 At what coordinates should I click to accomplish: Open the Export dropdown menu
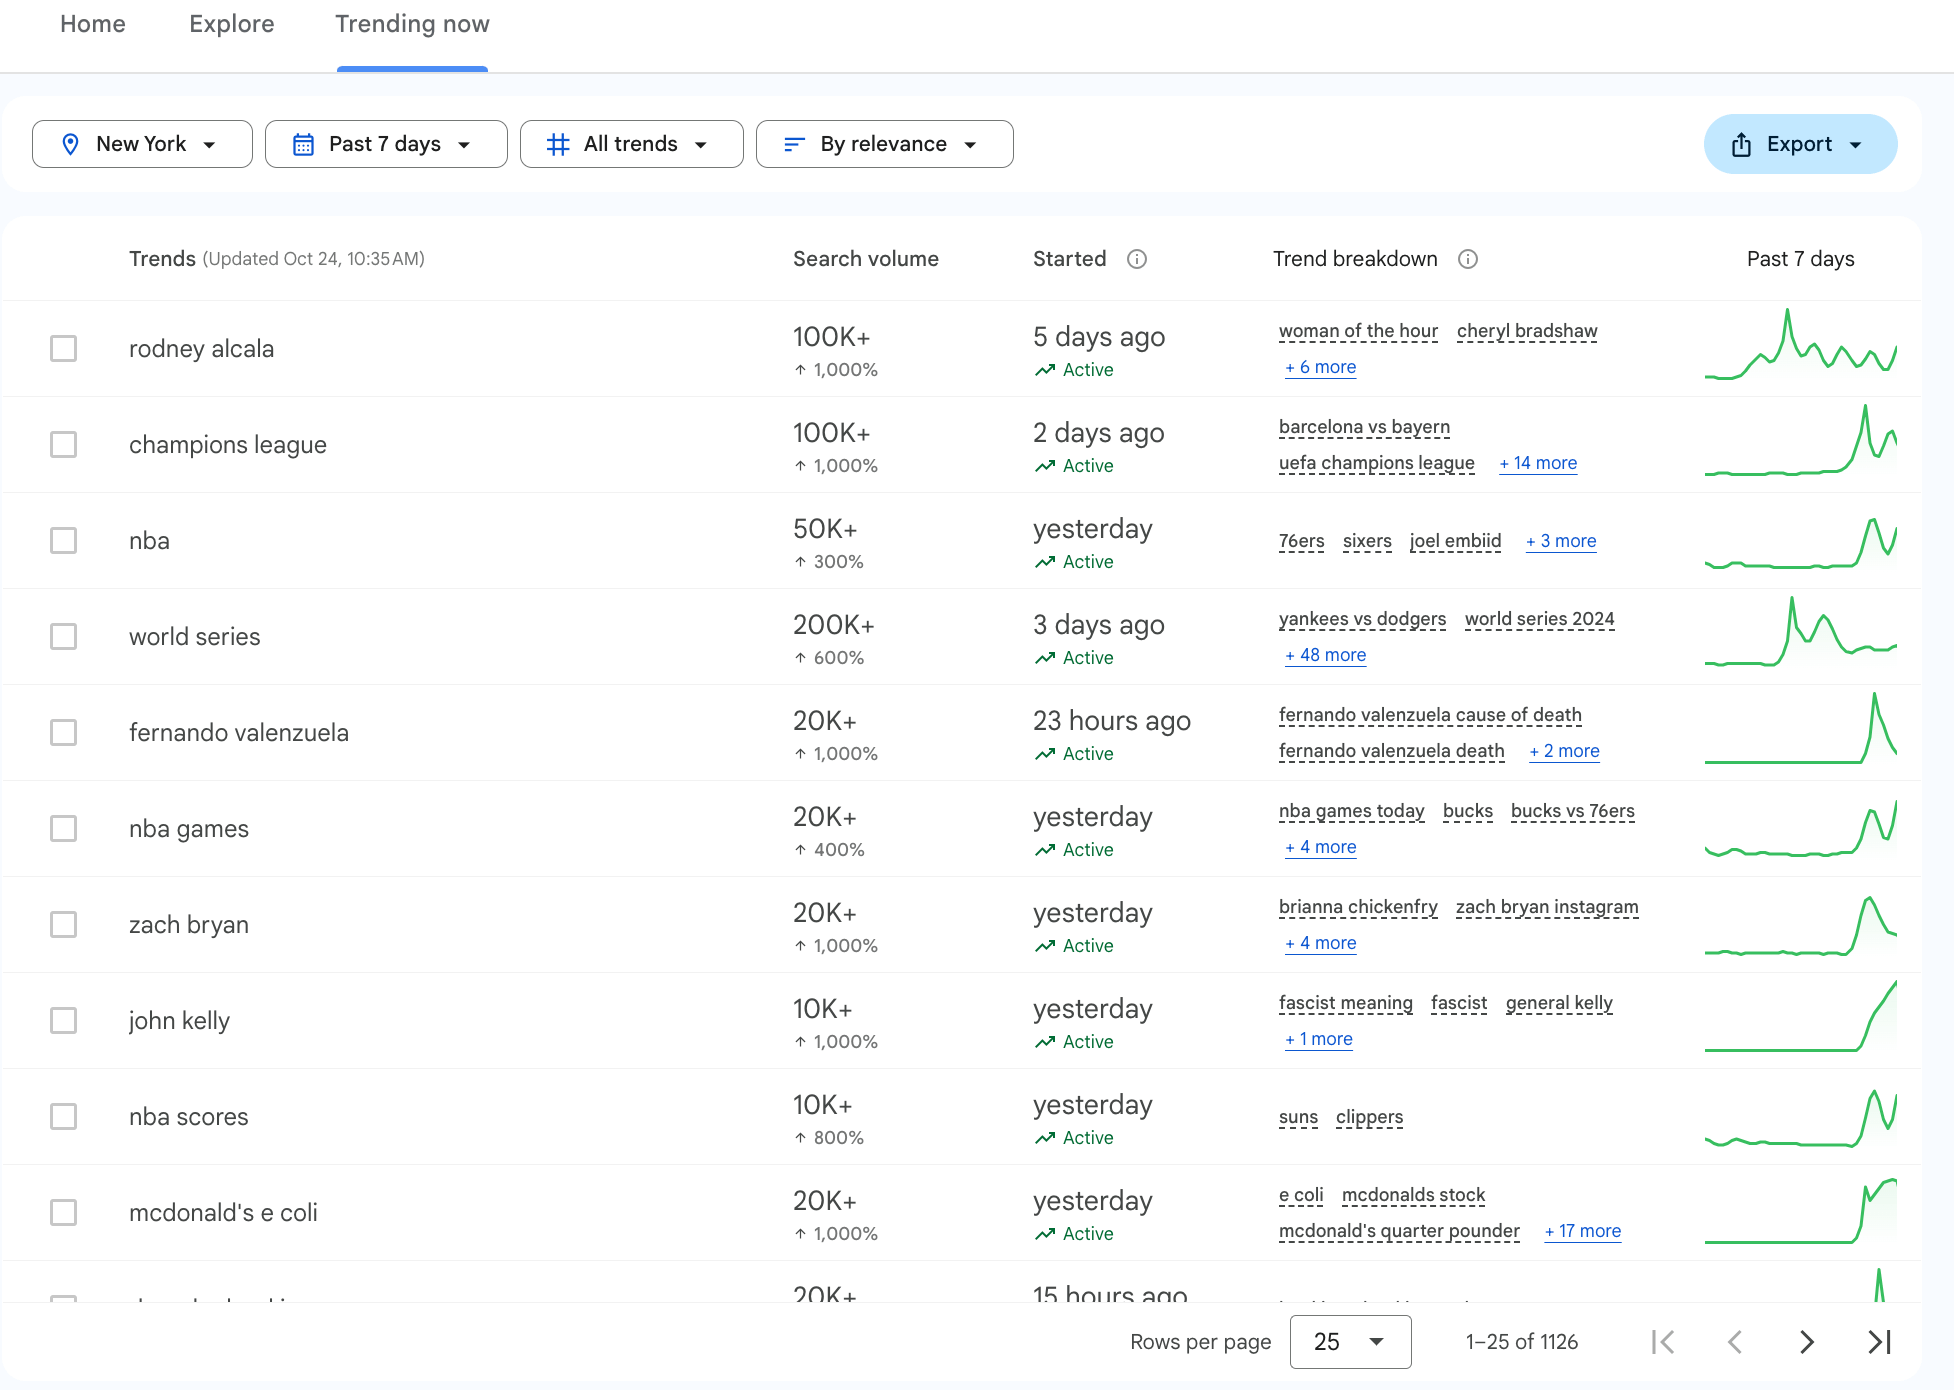[1800, 144]
